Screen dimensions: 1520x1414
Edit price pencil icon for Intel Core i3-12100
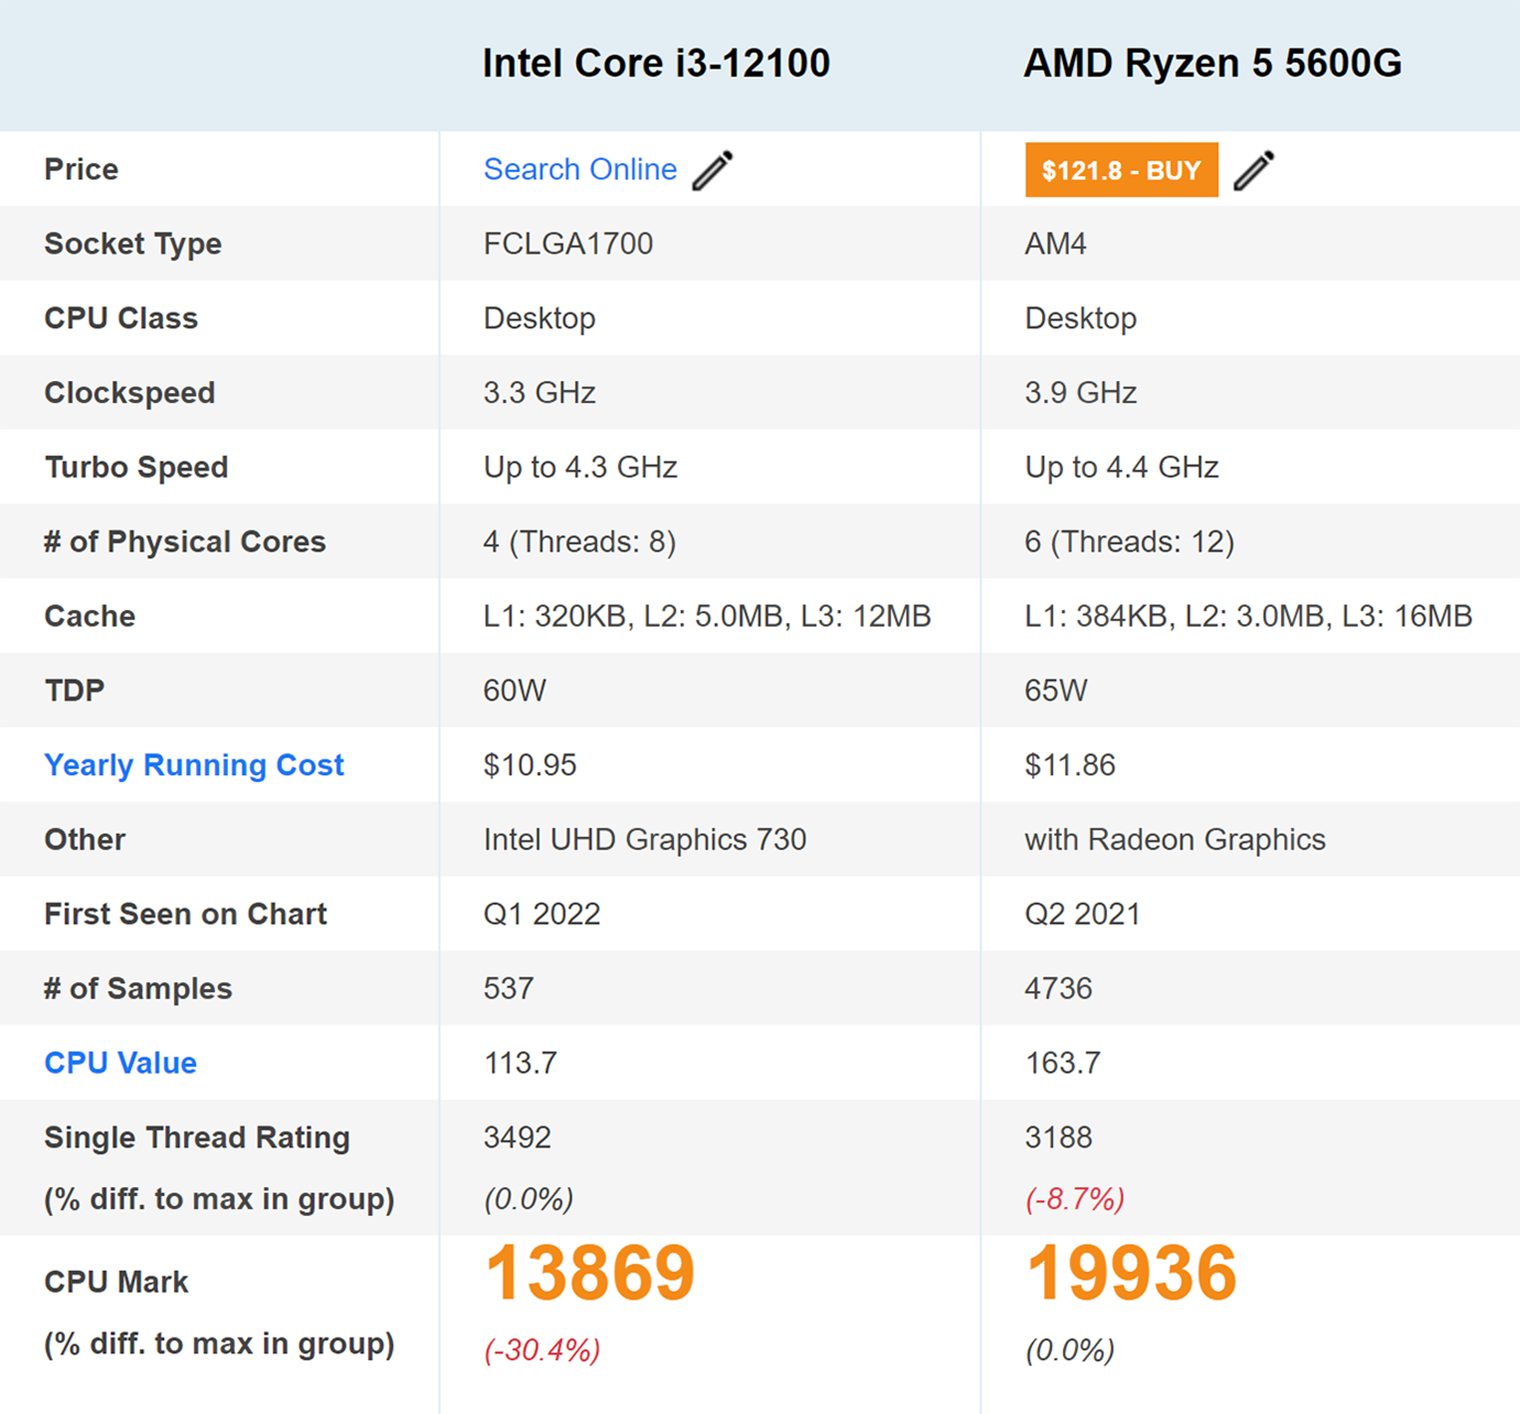tap(713, 170)
